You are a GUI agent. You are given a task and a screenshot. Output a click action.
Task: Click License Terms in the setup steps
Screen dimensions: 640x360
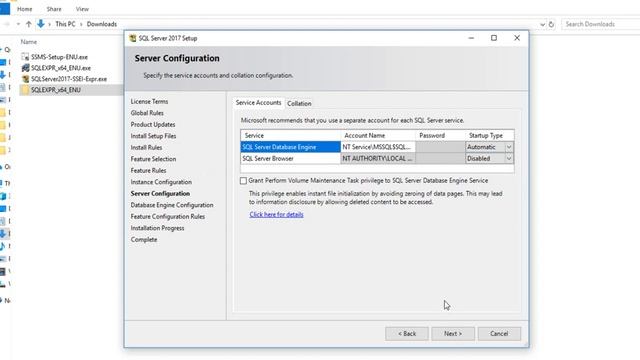(149, 102)
